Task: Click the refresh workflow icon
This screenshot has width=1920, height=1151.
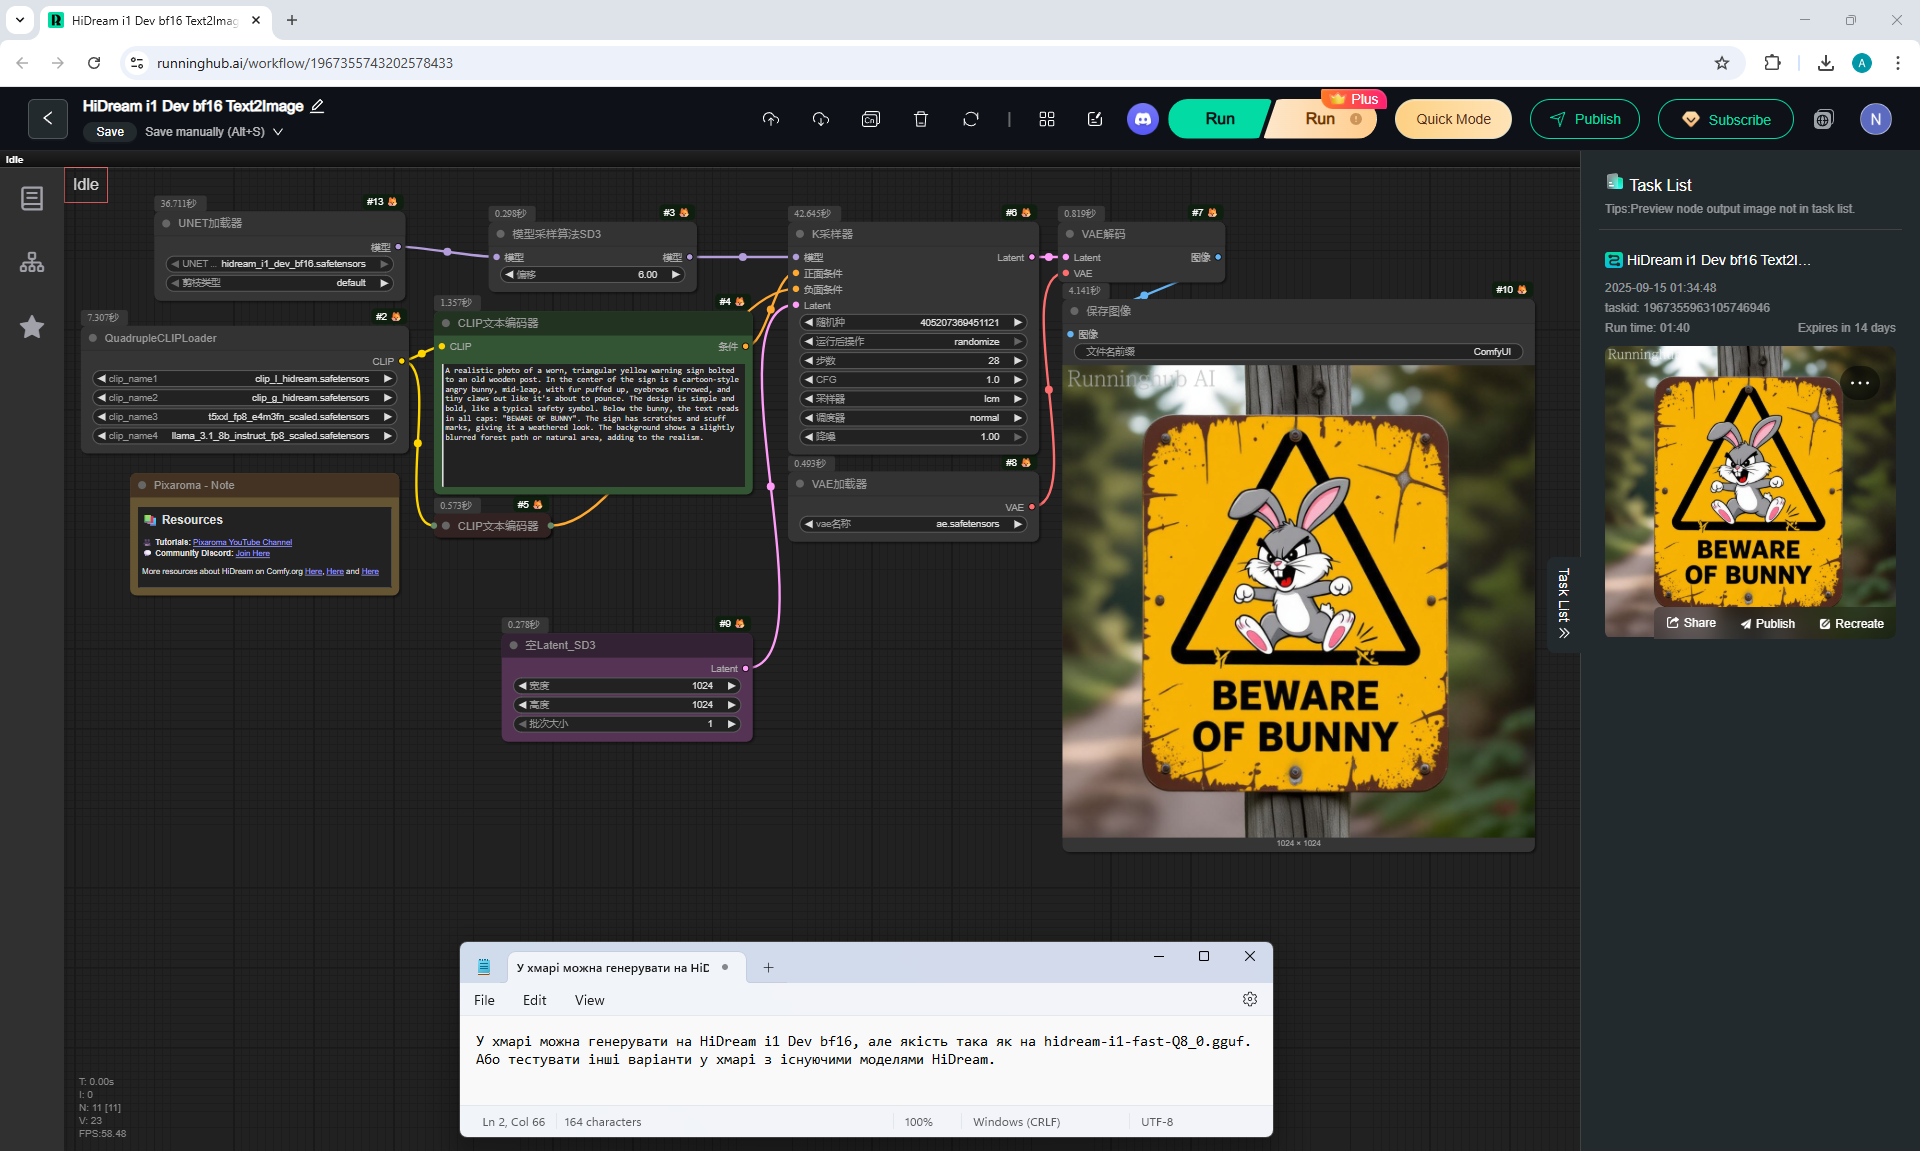Action: pos(970,119)
